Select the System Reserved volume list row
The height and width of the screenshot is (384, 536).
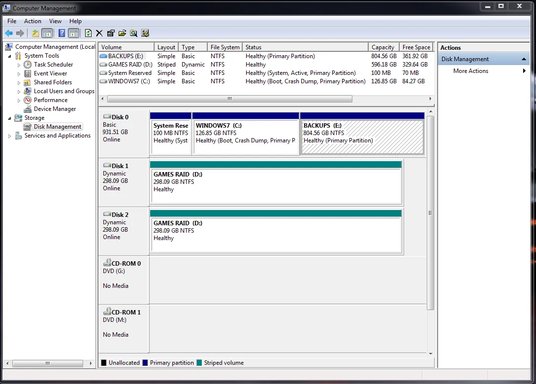tap(265, 73)
